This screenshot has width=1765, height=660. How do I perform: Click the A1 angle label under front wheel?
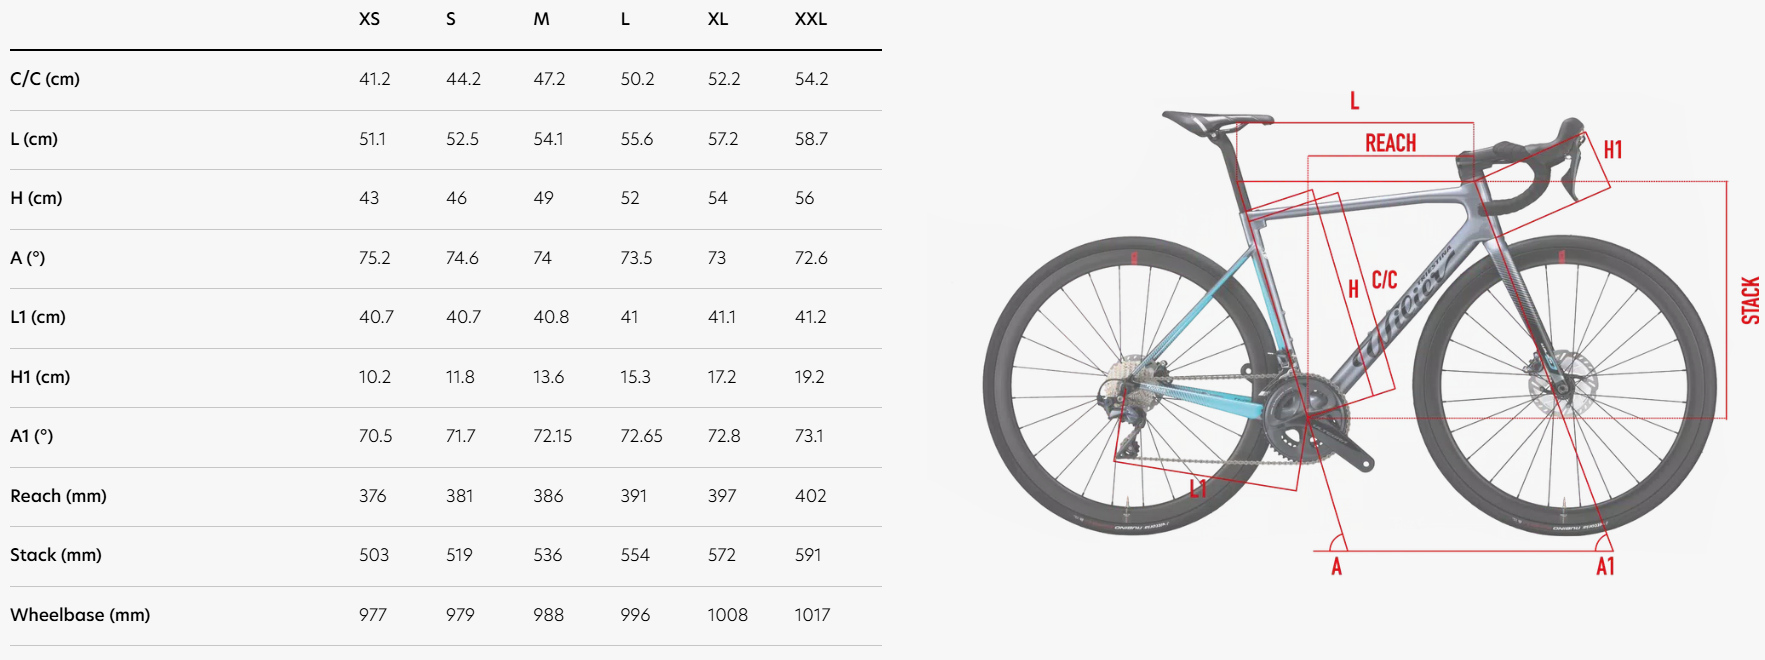click(x=1605, y=567)
